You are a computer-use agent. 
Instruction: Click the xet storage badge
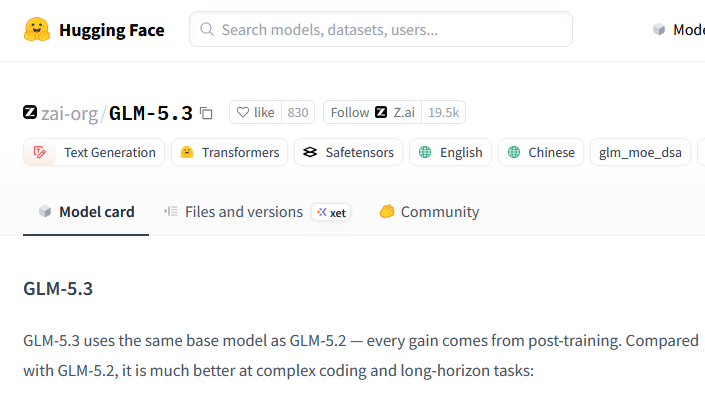click(331, 212)
